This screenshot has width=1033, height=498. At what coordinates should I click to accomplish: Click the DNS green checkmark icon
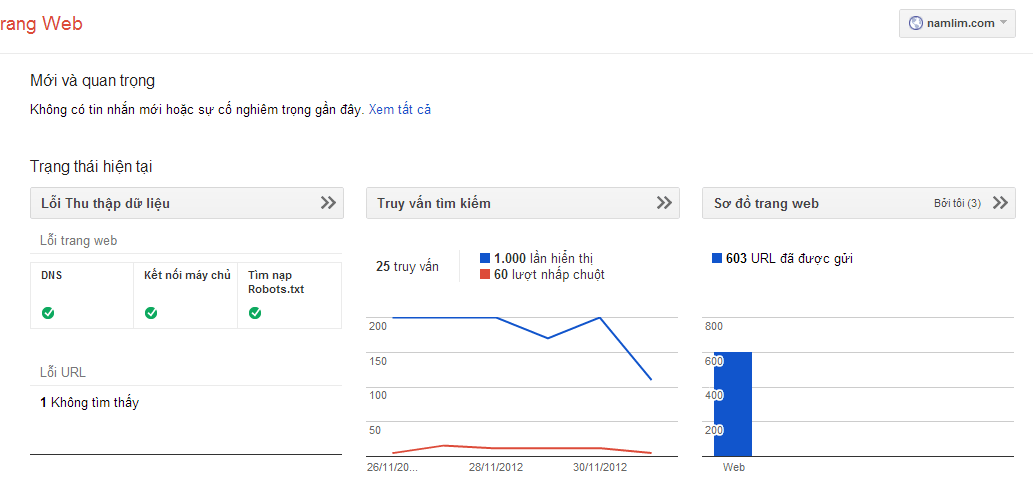coord(48,313)
